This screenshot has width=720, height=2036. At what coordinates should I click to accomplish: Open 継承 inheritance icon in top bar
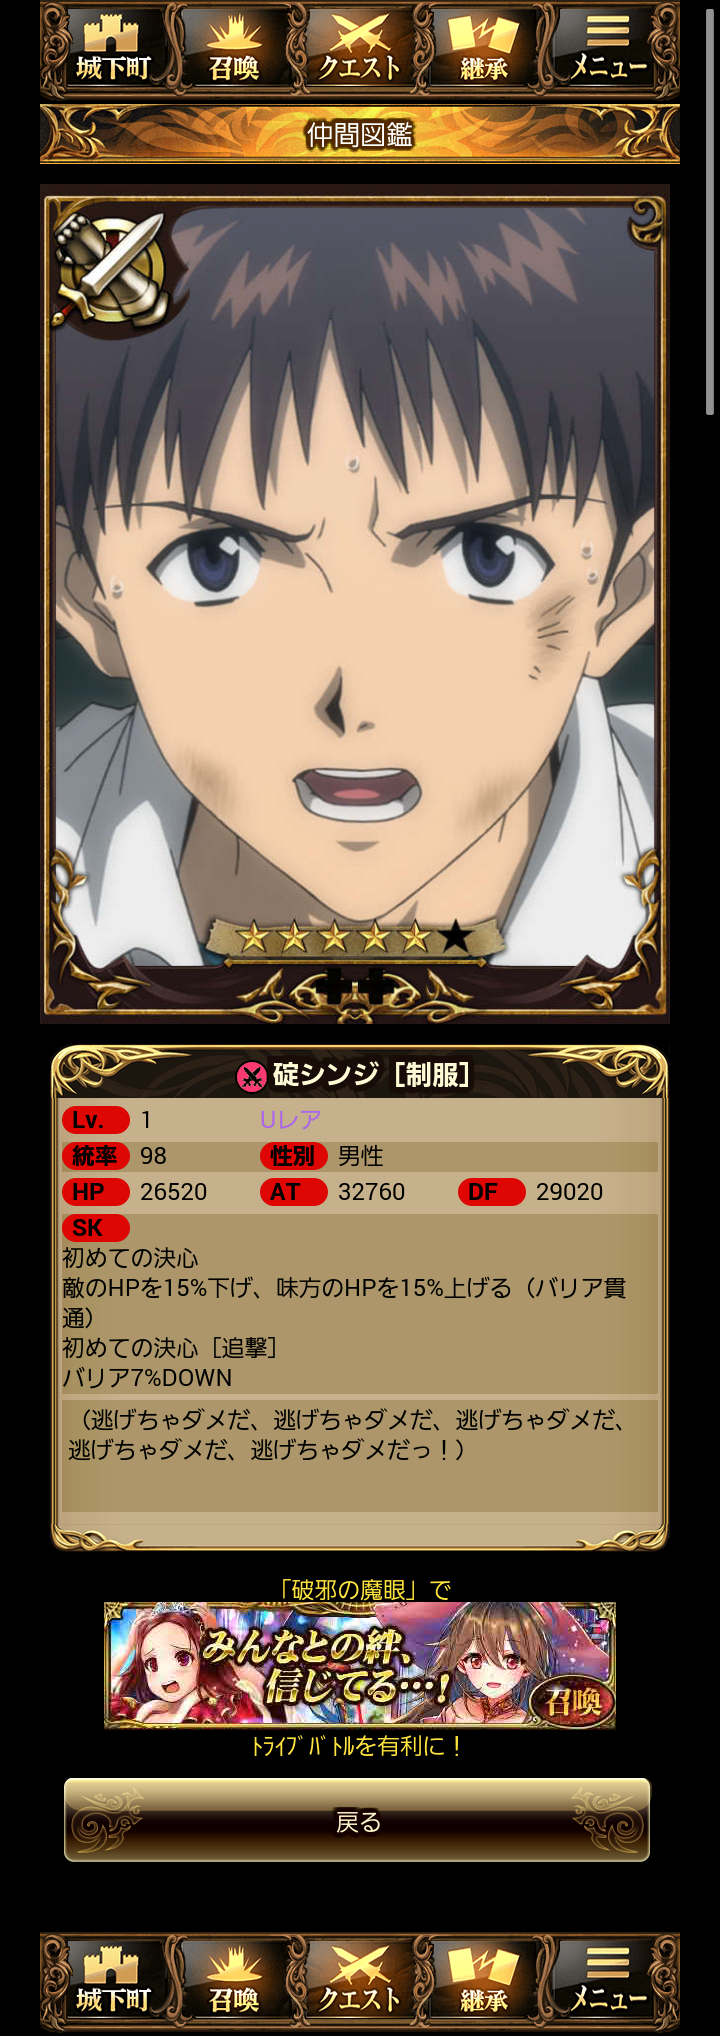click(484, 49)
